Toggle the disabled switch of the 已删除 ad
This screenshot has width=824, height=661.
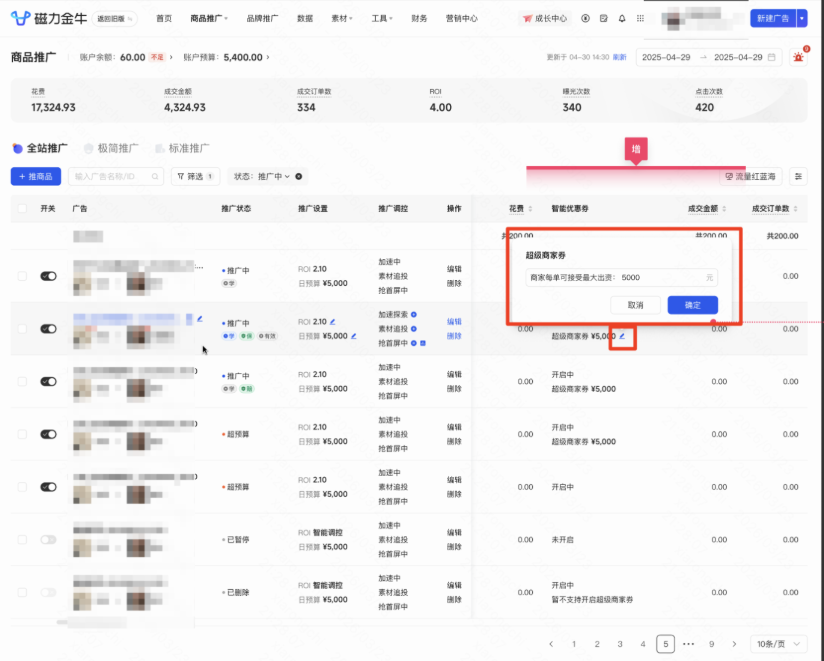point(48,593)
